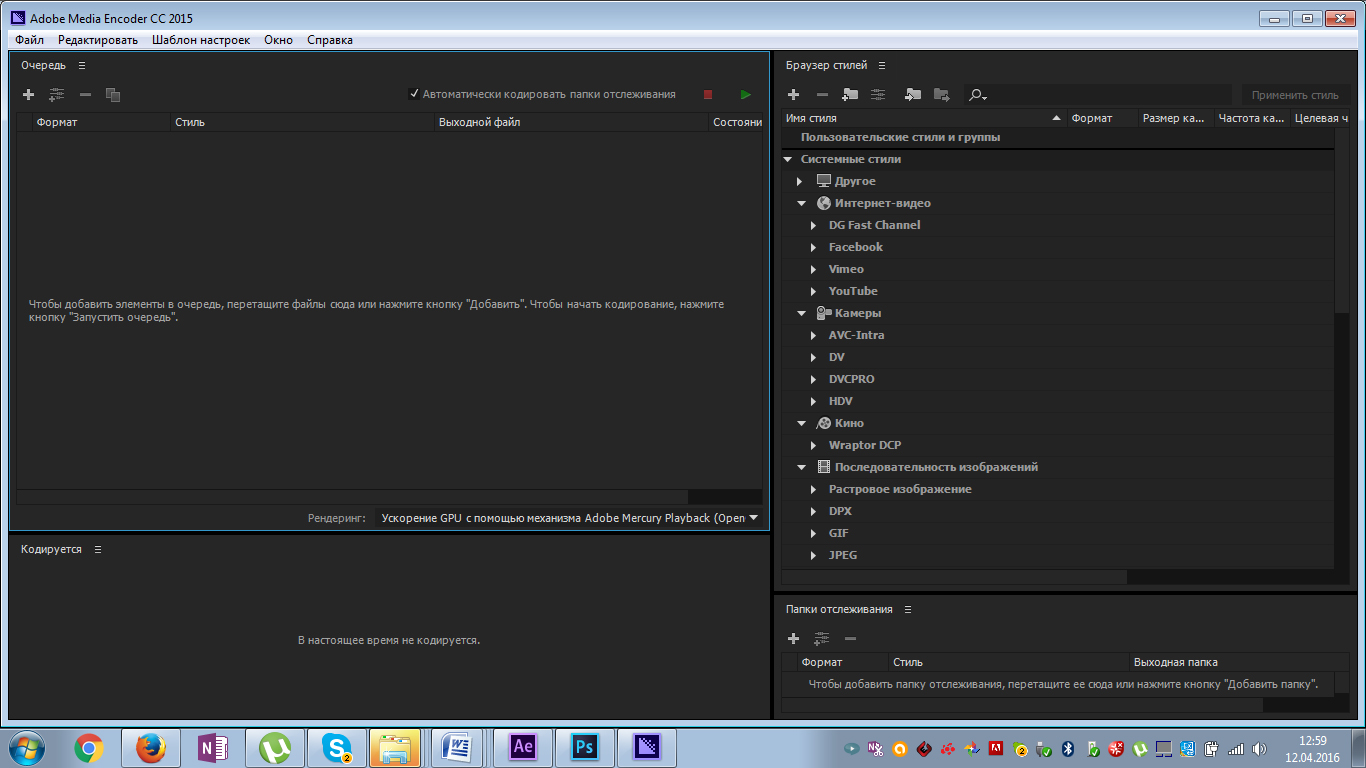Open the Windows Start menu
This screenshot has height=768, width=1366.
(x=27, y=747)
